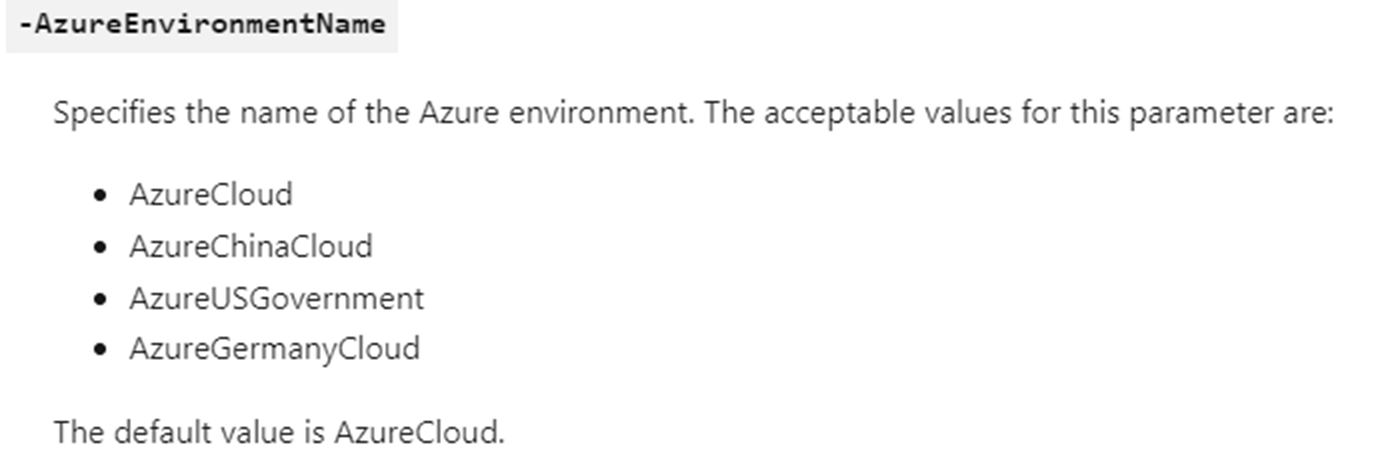Click AzureCloud in the default value sentence
Viewport: 1382px width, 464px height.
tap(419, 433)
